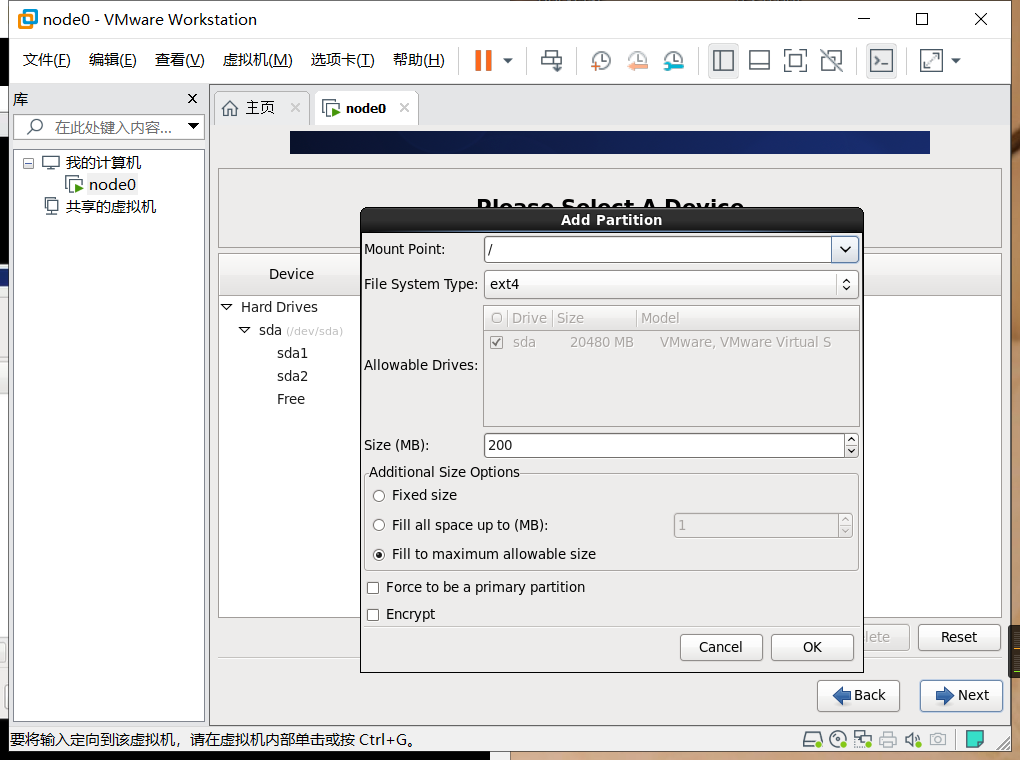This screenshot has width=1020, height=760.
Task: Enable Force to be a primary partition
Action: 373,588
